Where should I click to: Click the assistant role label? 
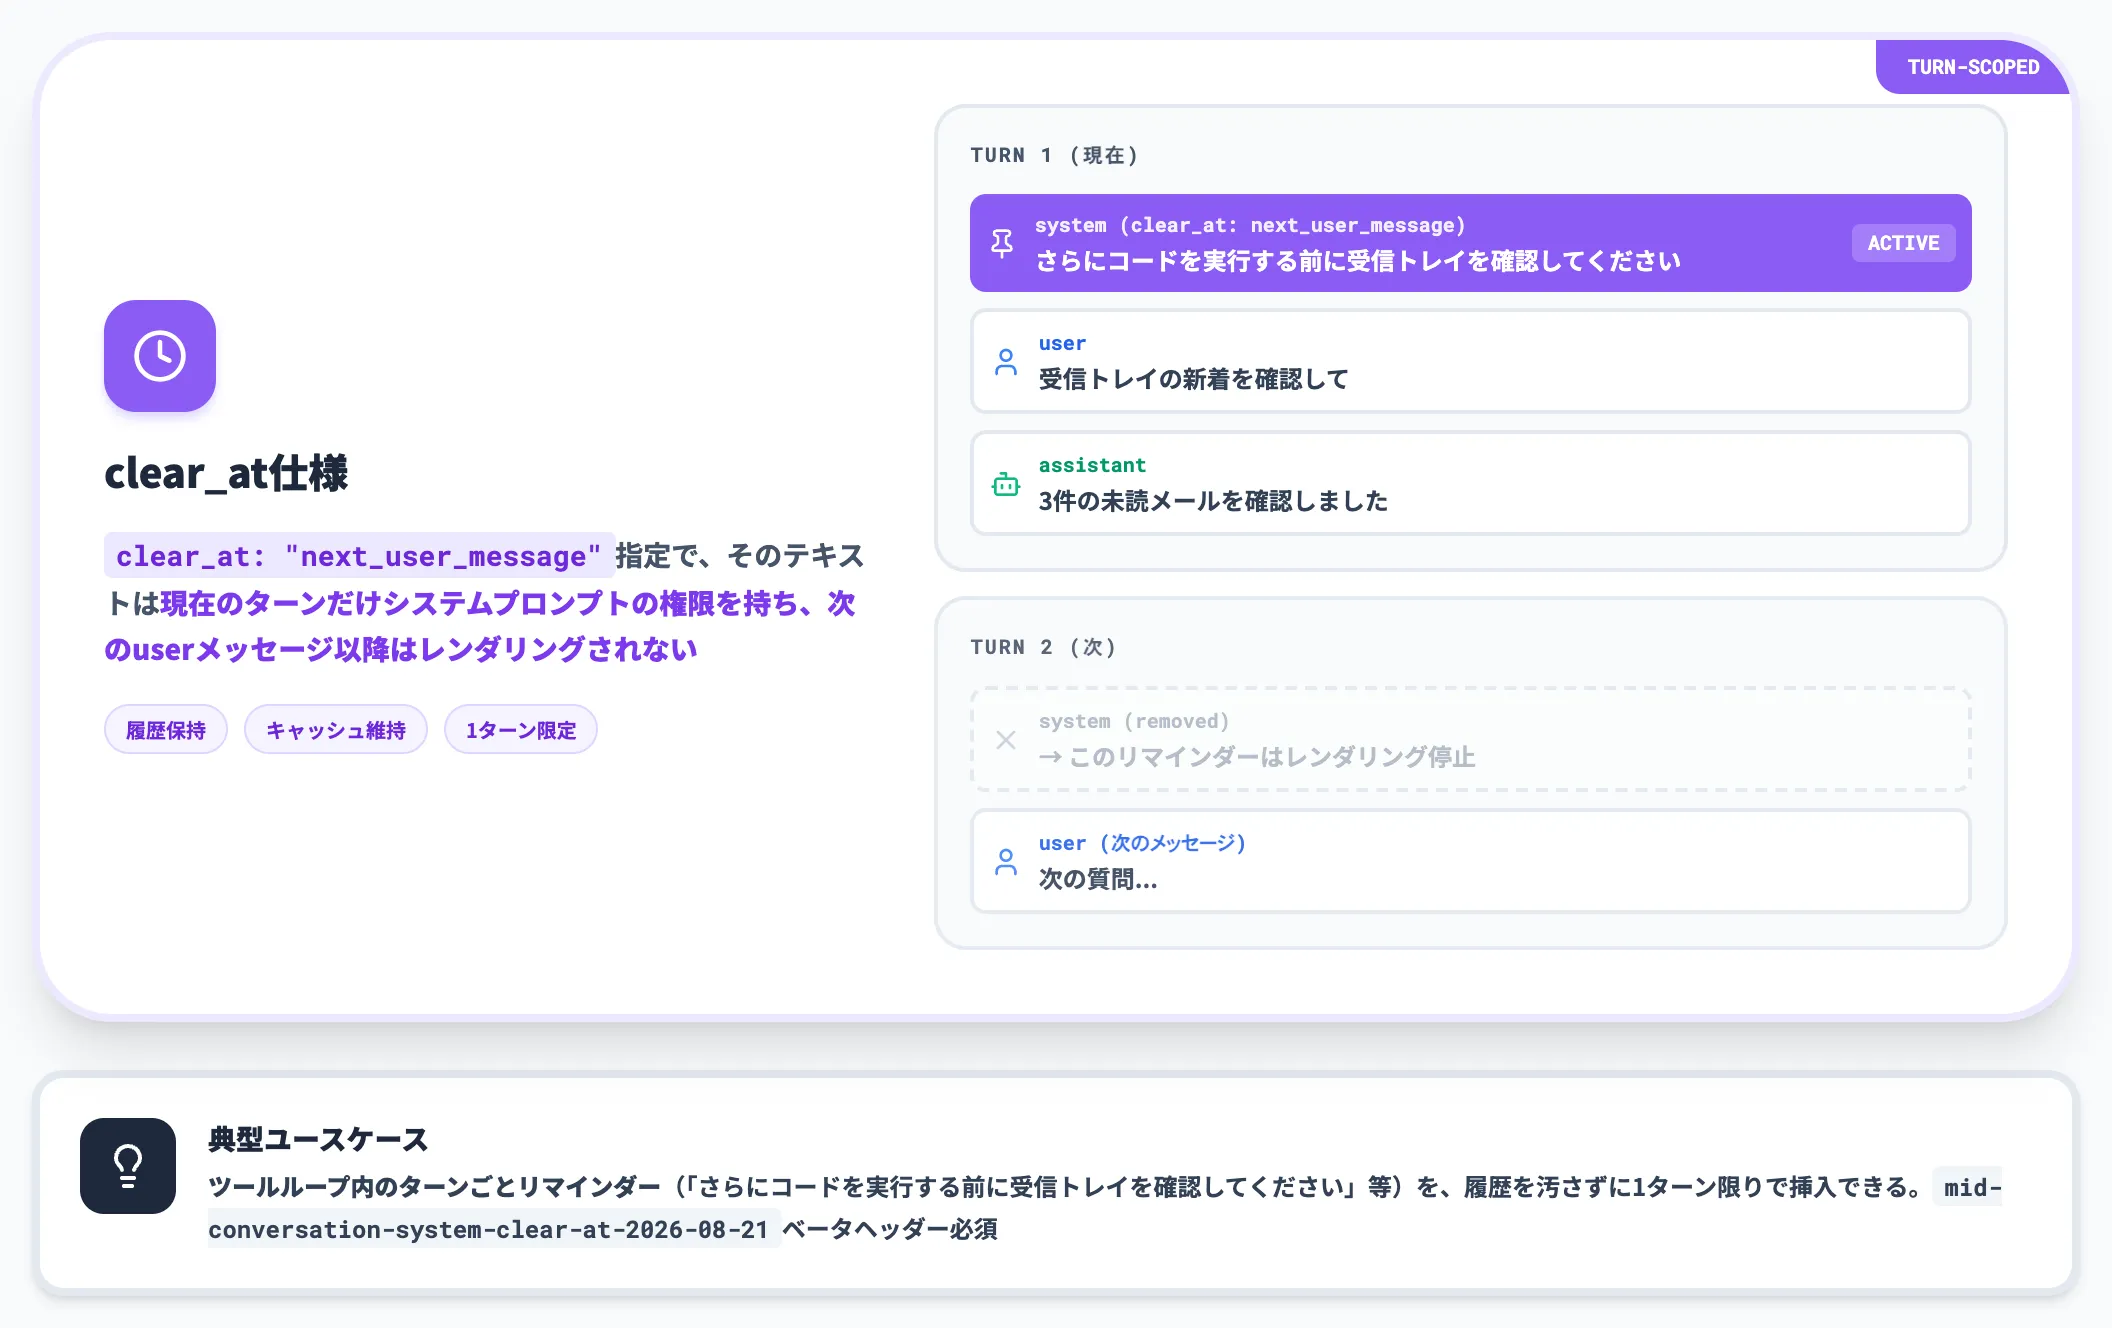click(1092, 465)
